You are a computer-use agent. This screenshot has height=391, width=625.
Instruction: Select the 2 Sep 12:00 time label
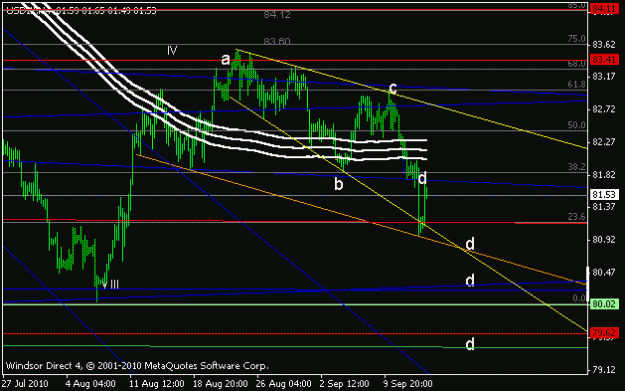(x=344, y=384)
